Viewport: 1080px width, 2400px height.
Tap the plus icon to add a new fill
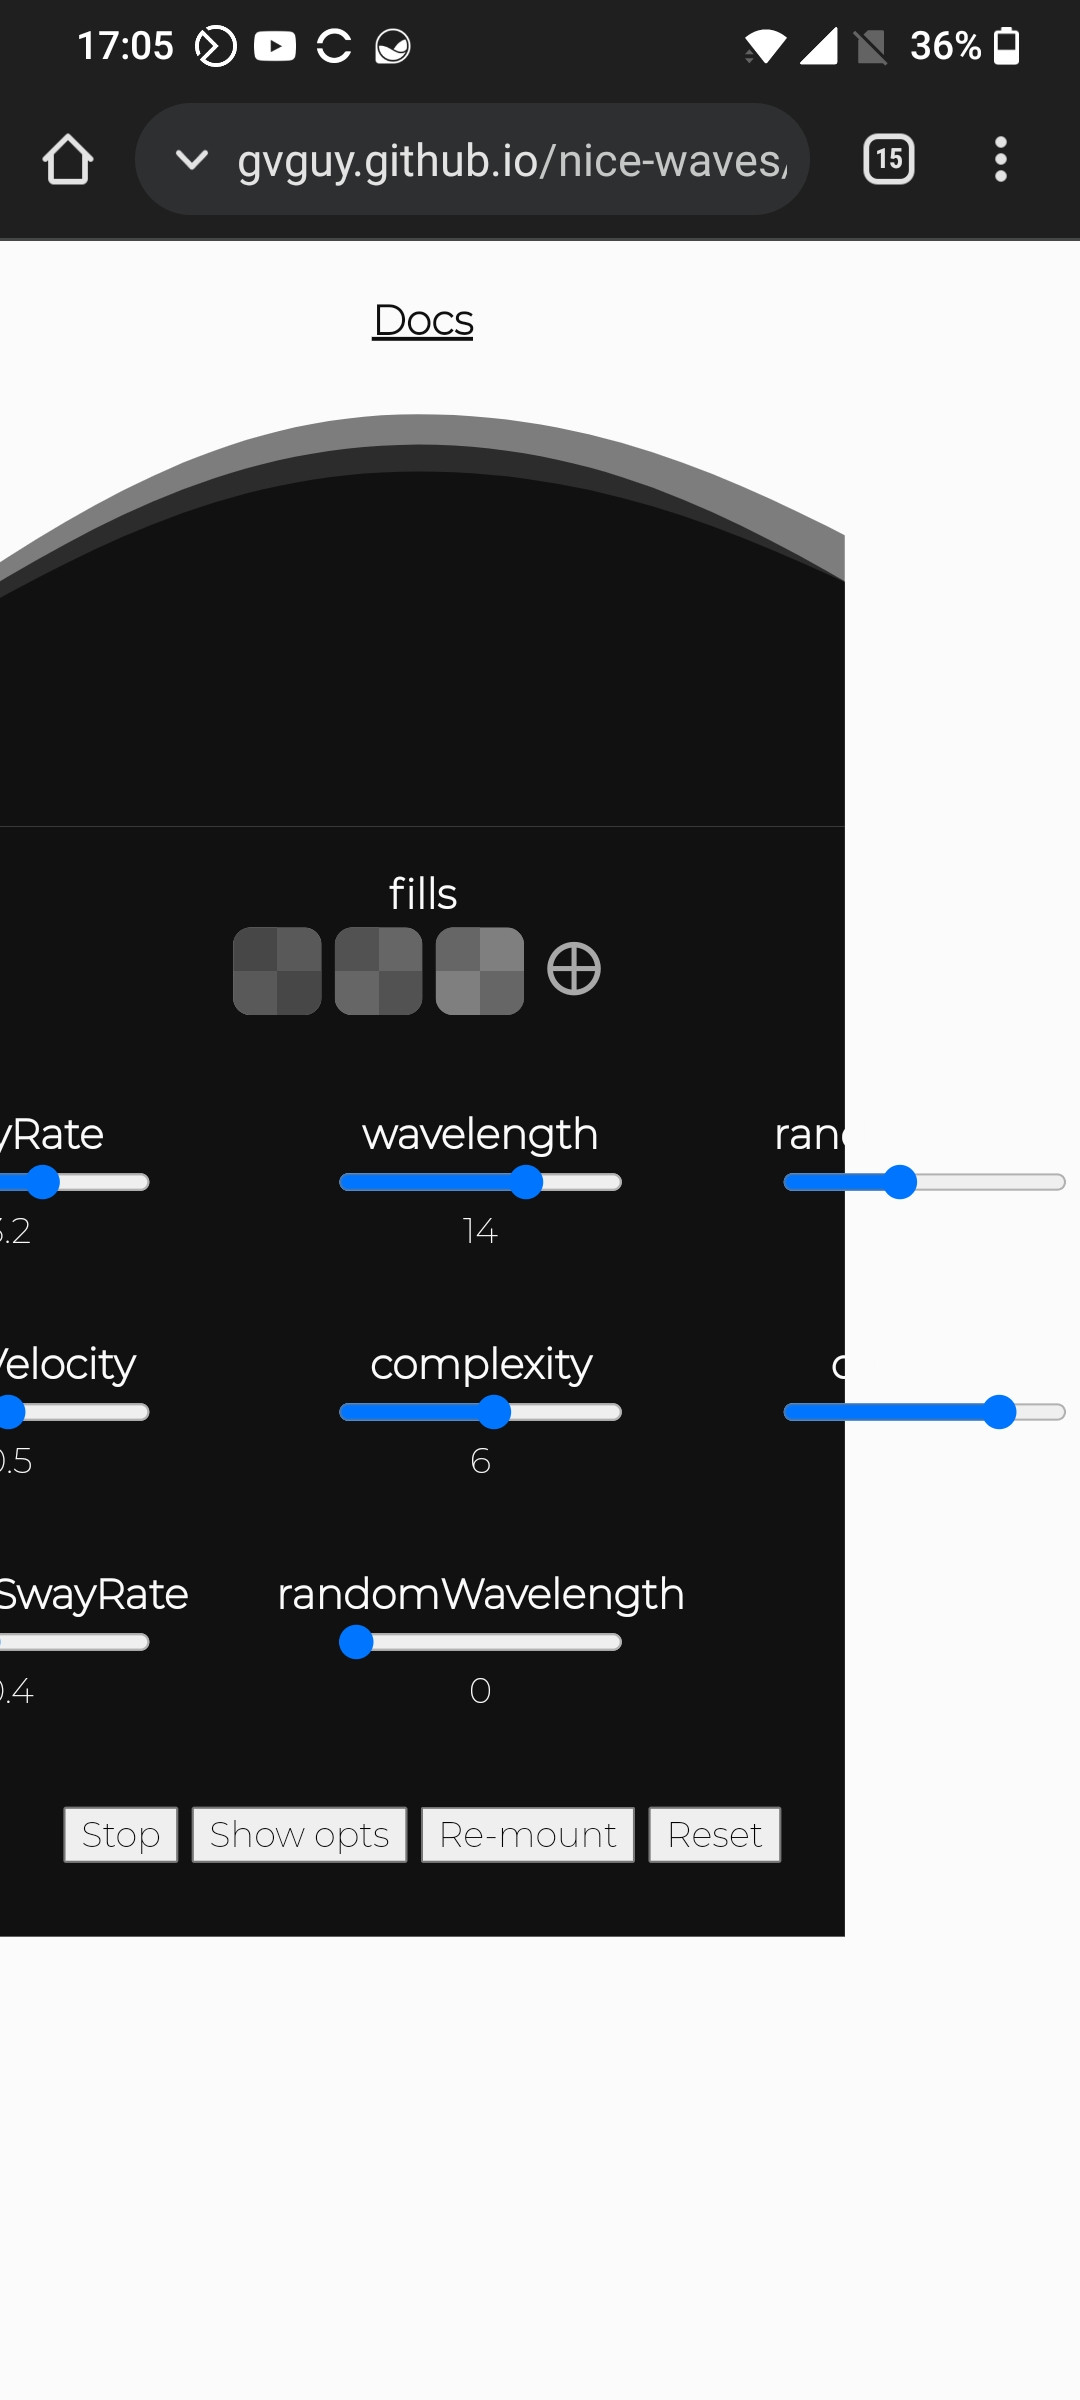pyautogui.click(x=571, y=968)
